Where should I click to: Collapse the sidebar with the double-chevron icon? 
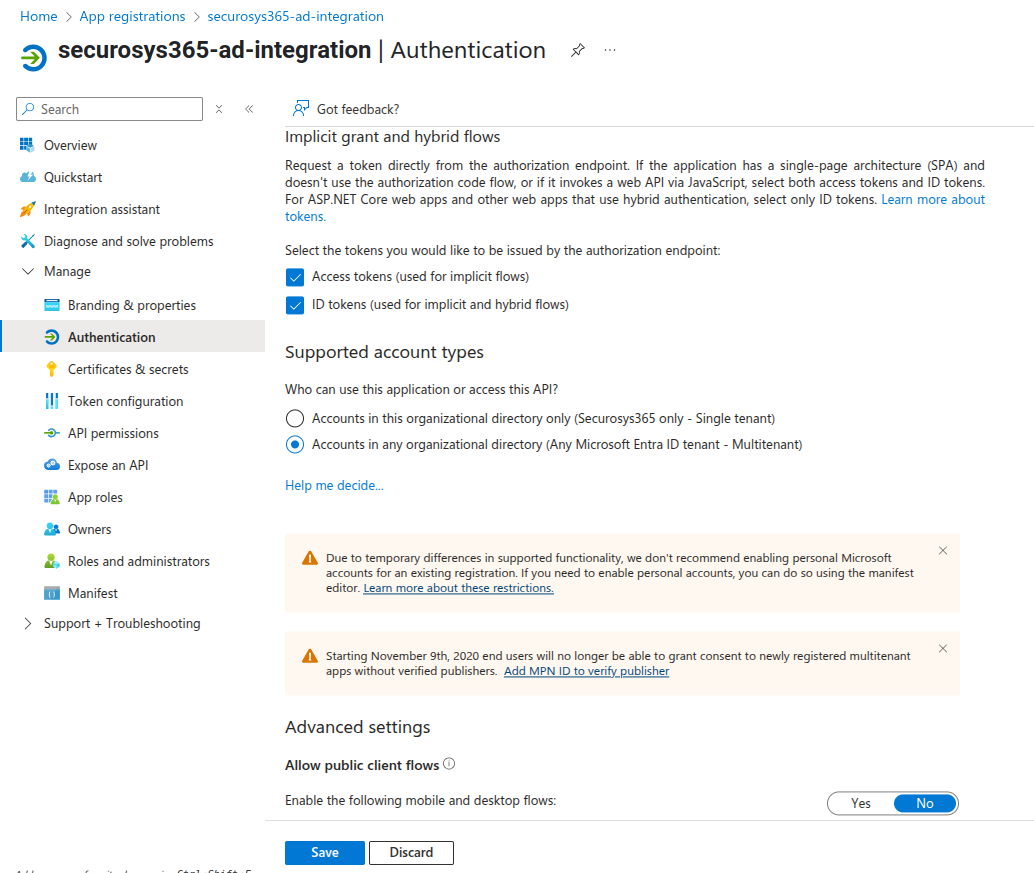(249, 109)
